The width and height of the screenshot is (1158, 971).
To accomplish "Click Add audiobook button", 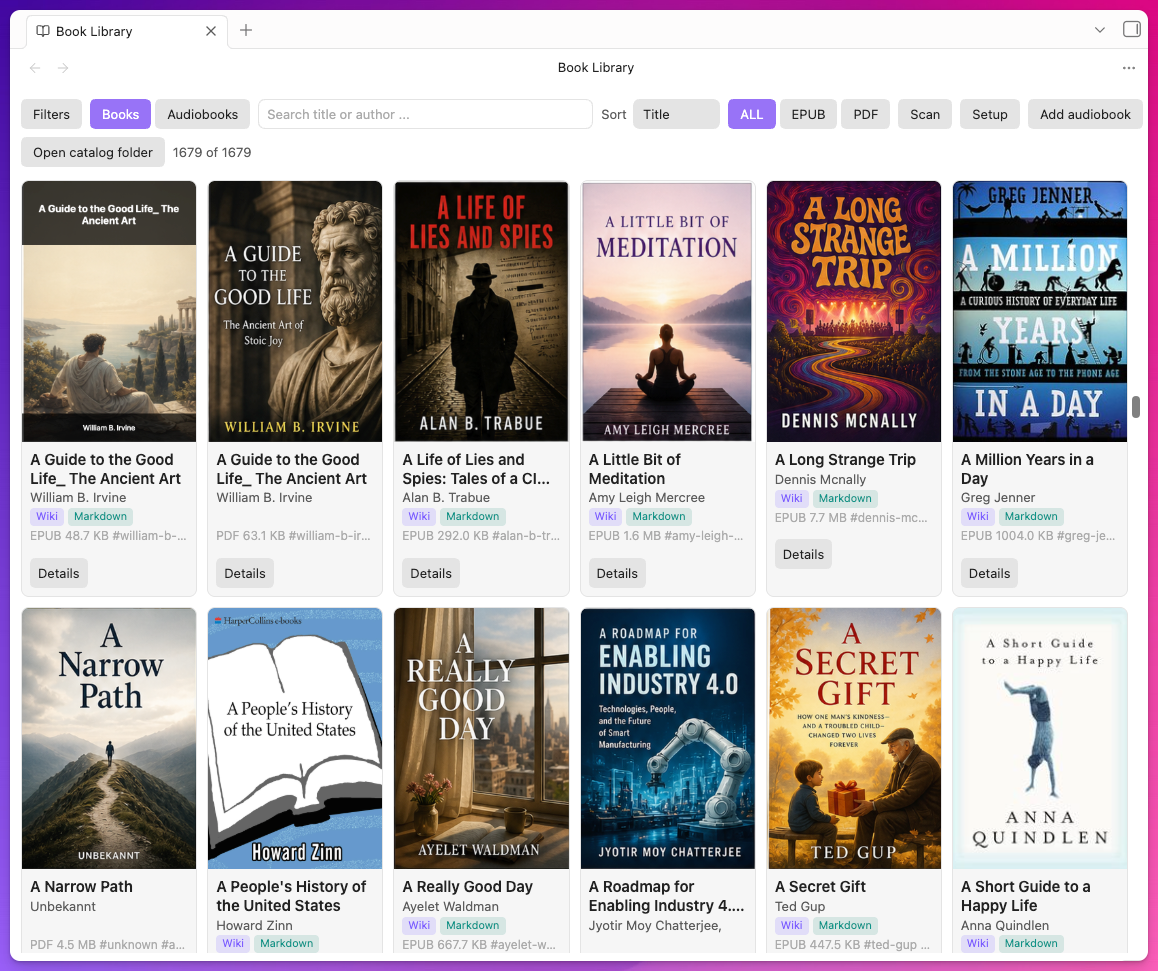I will click(x=1085, y=114).
